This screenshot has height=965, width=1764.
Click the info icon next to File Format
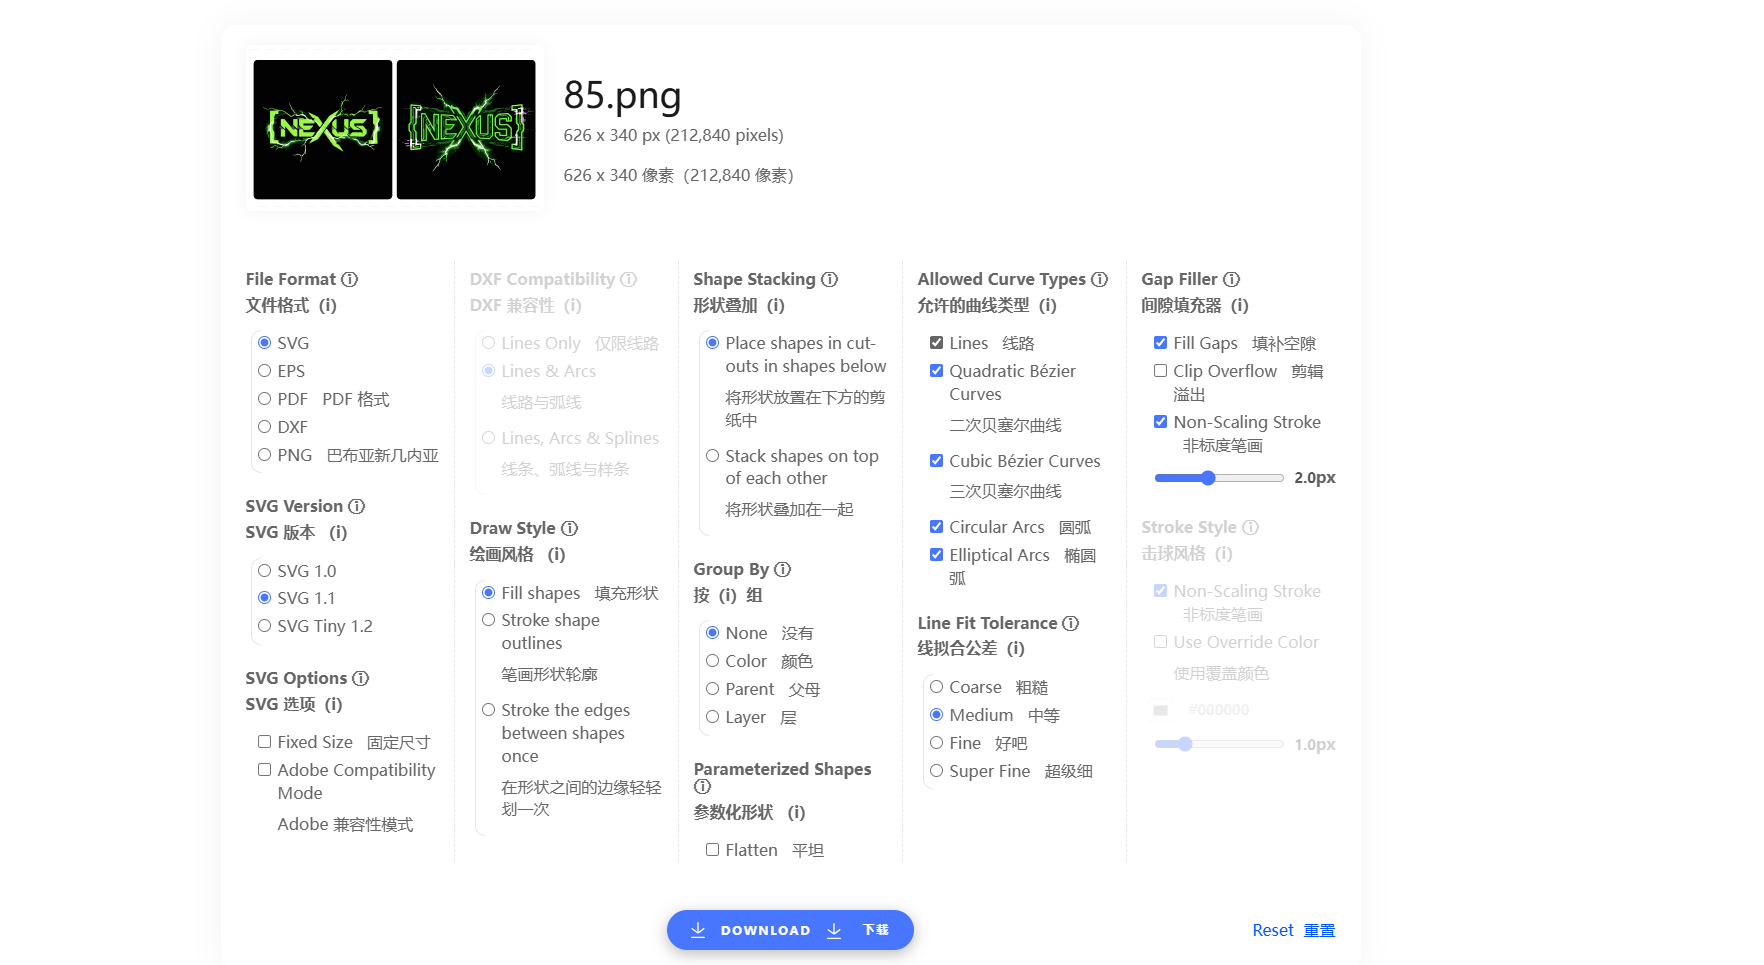349,280
